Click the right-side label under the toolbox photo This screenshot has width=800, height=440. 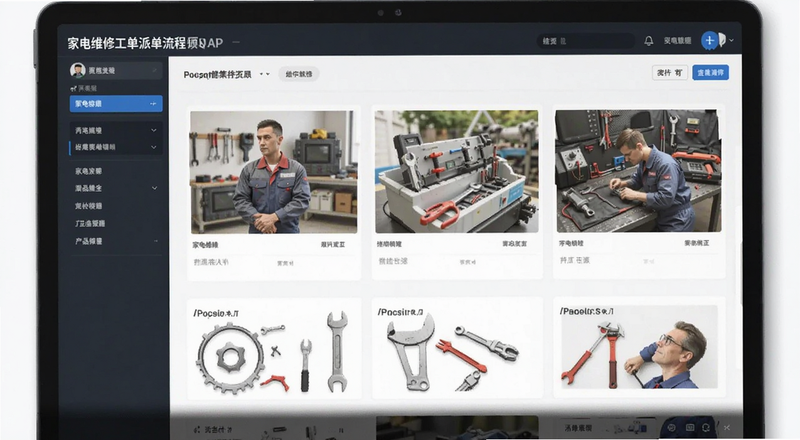[515, 244]
